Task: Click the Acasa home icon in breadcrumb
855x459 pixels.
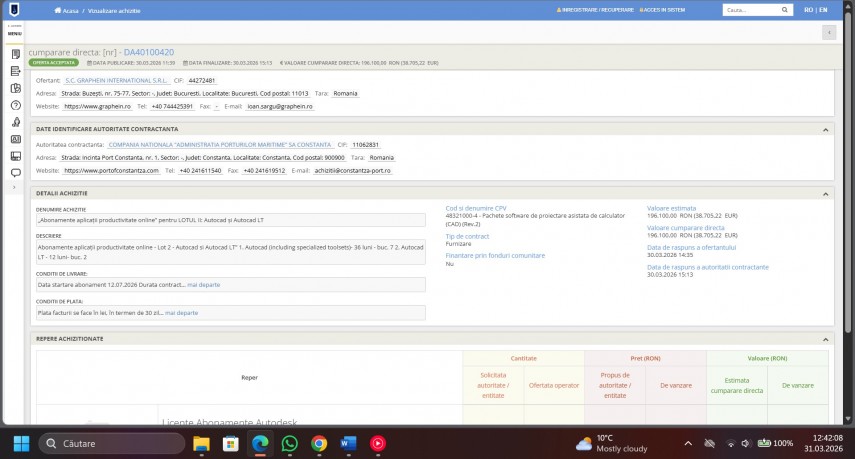Action: (58, 9)
